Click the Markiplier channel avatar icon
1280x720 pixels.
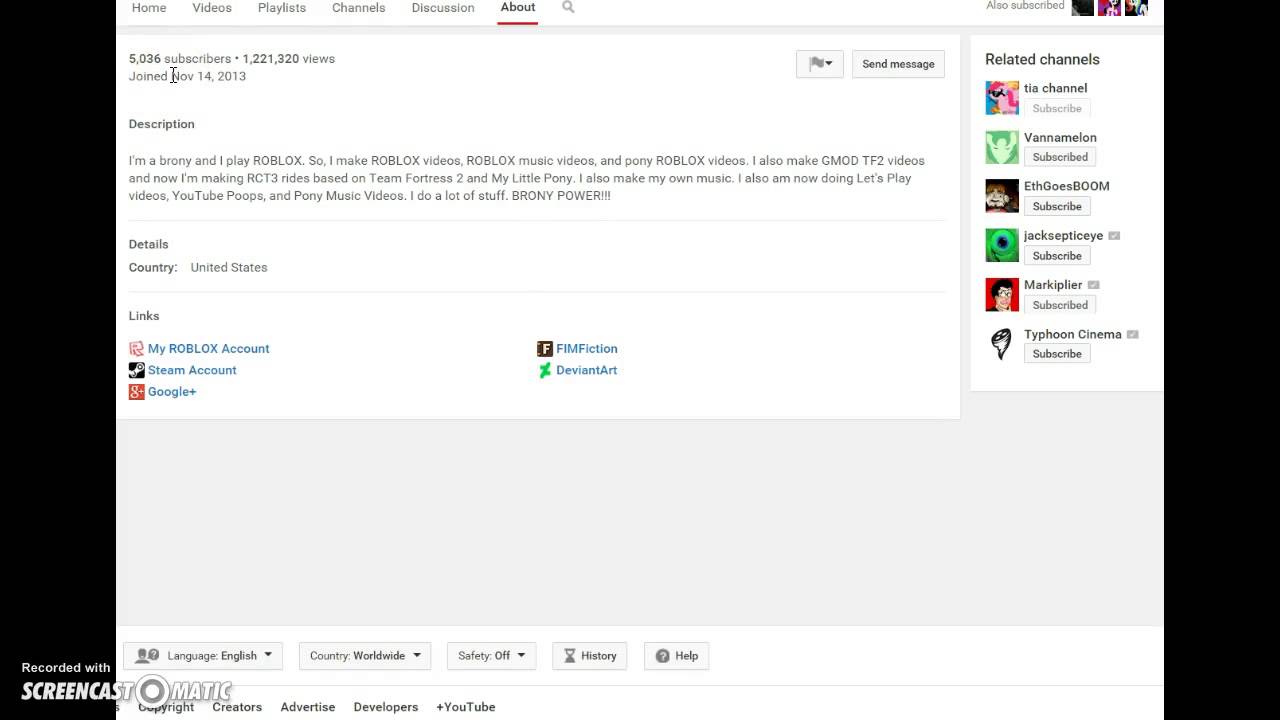click(x=1002, y=295)
